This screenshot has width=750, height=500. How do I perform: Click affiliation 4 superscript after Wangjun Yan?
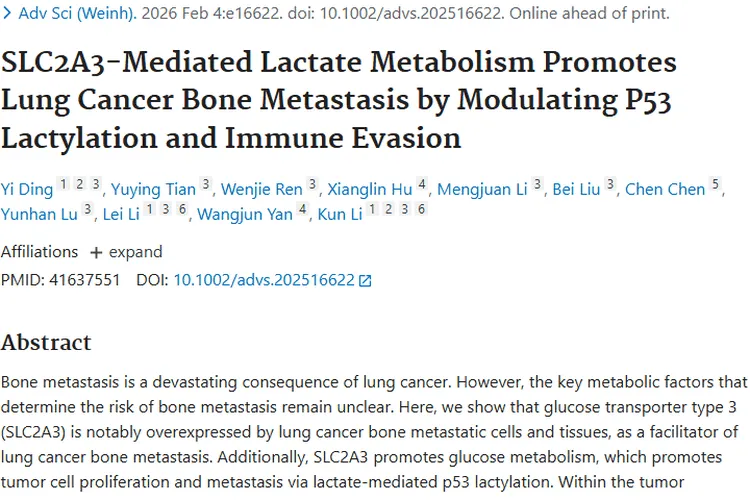click(x=303, y=210)
